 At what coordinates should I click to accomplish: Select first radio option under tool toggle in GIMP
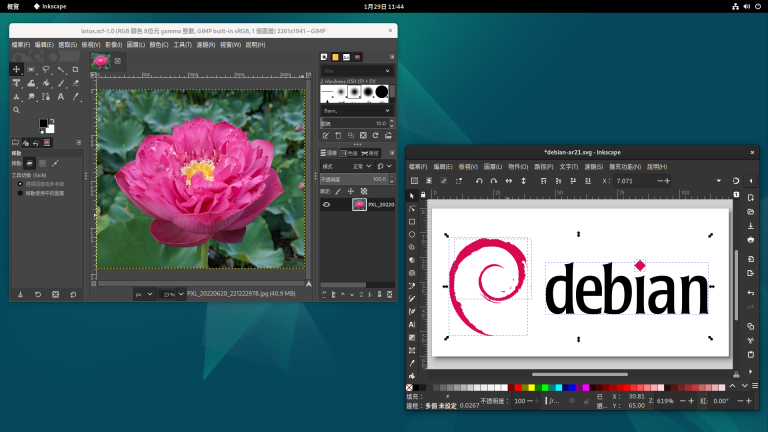tap(20, 184)
